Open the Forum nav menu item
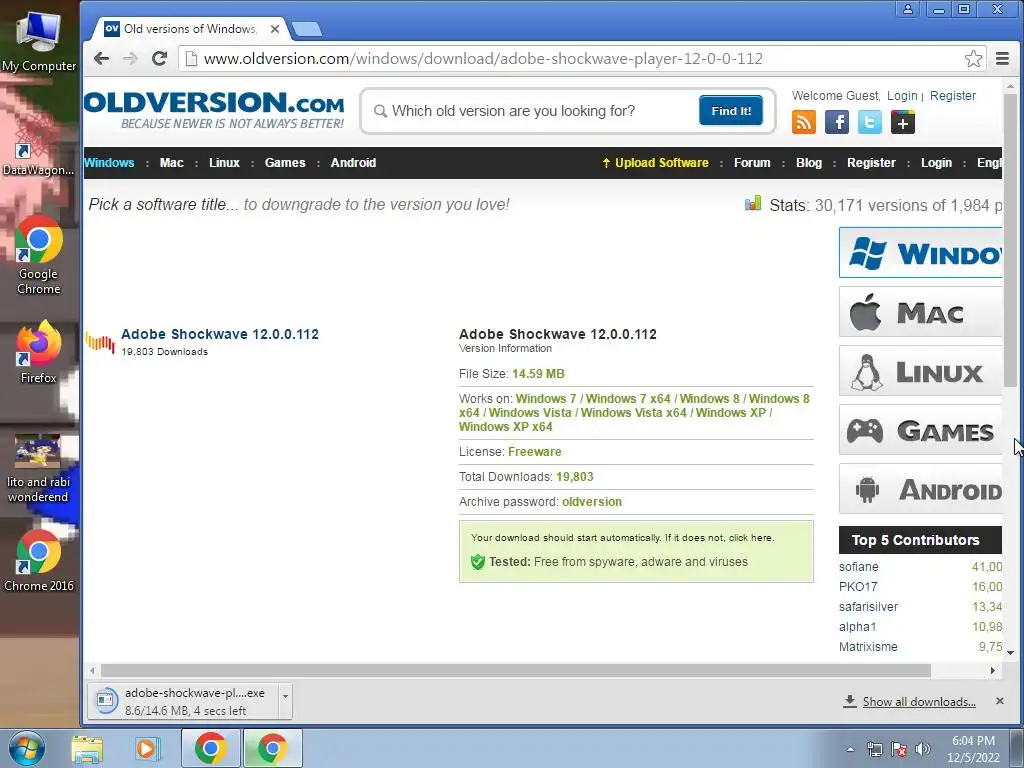Screen dimensions: 1024x768 tap(752, 163)
